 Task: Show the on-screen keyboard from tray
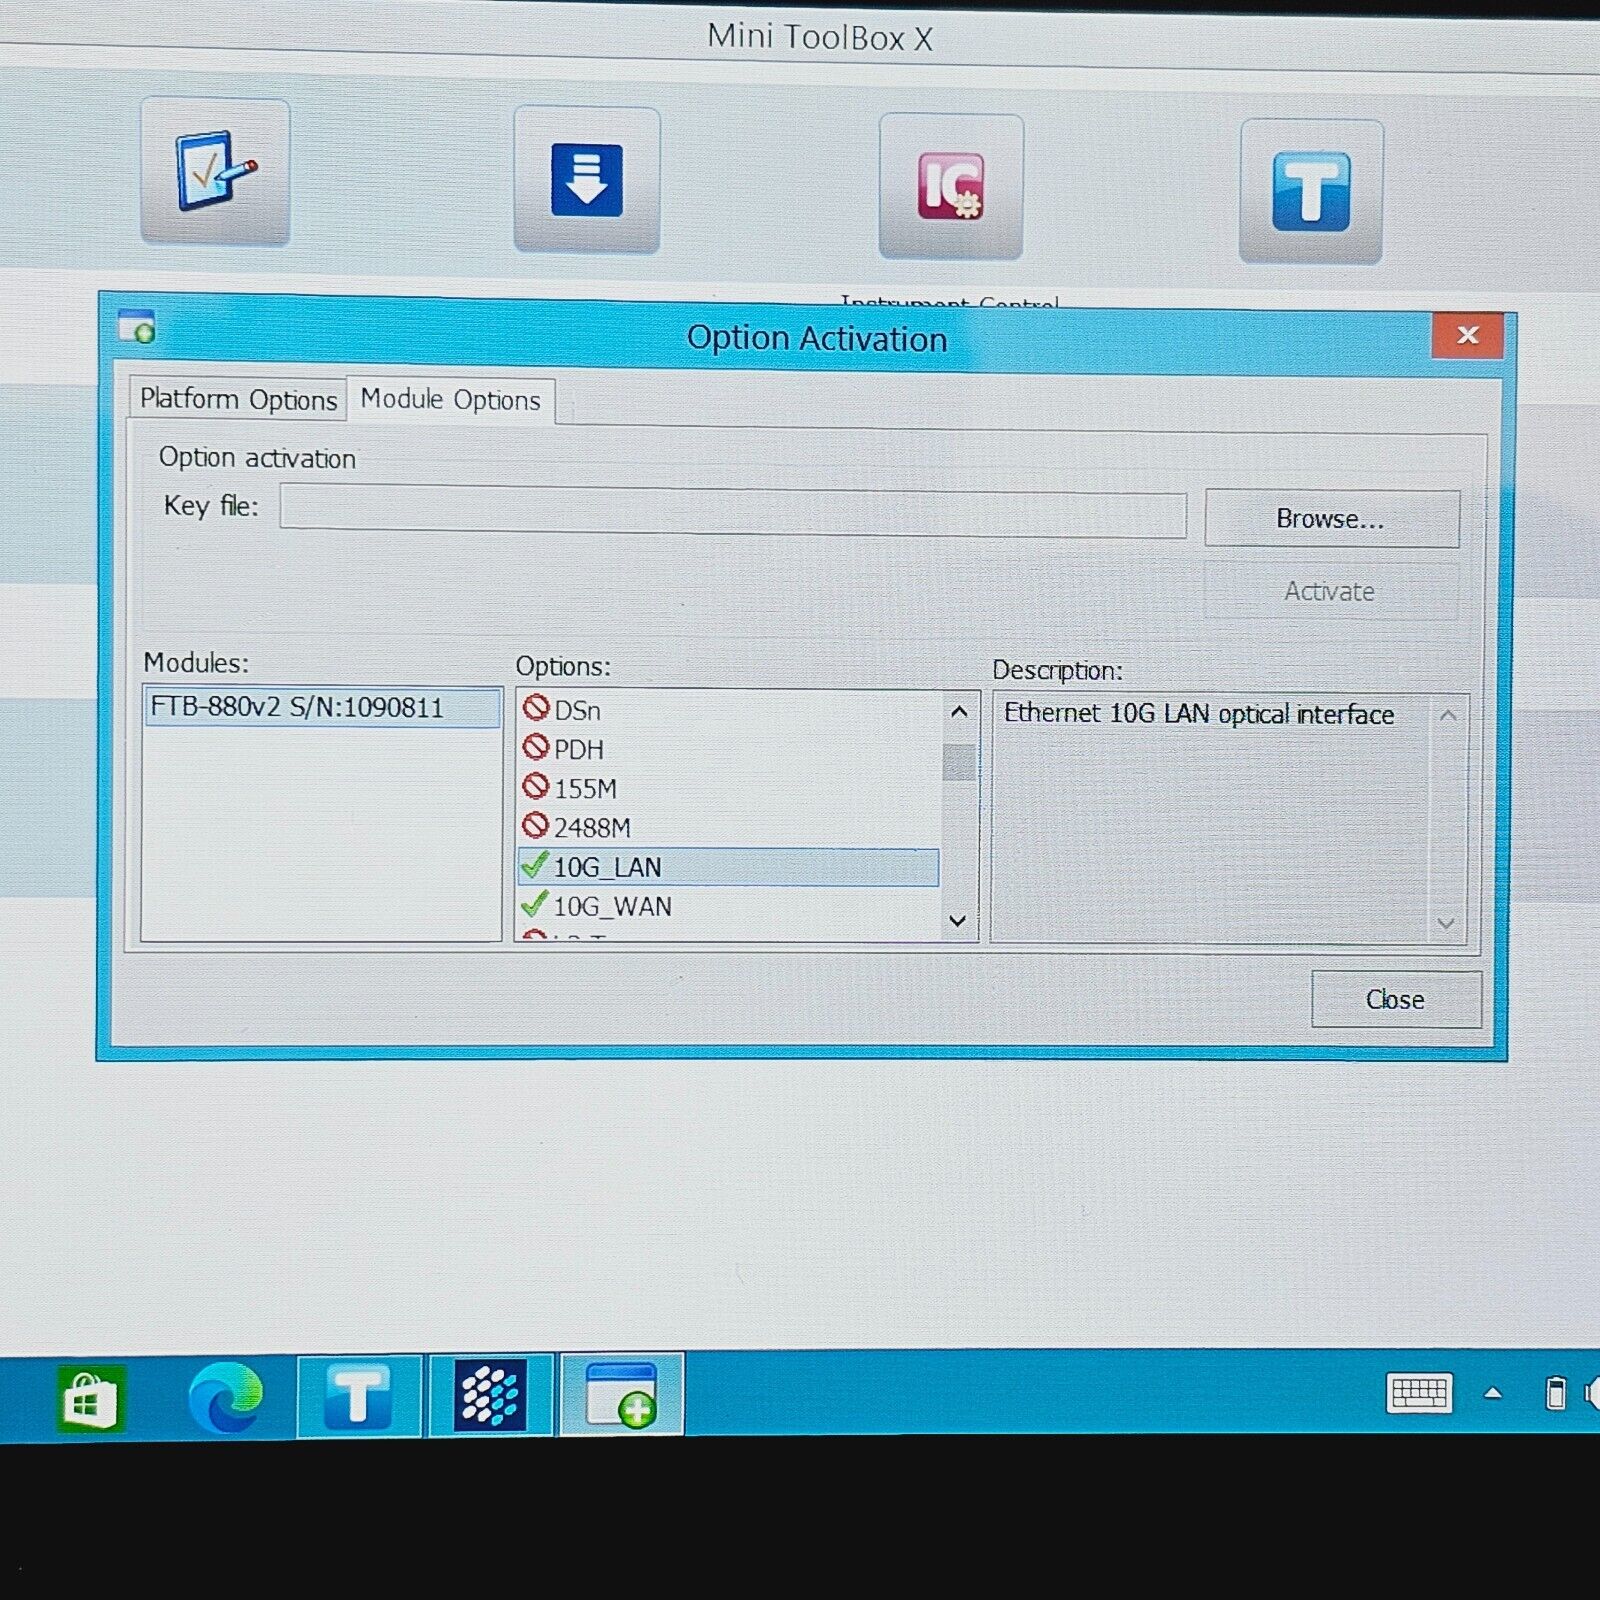pyautogui.click(x=1419, y=1393)
